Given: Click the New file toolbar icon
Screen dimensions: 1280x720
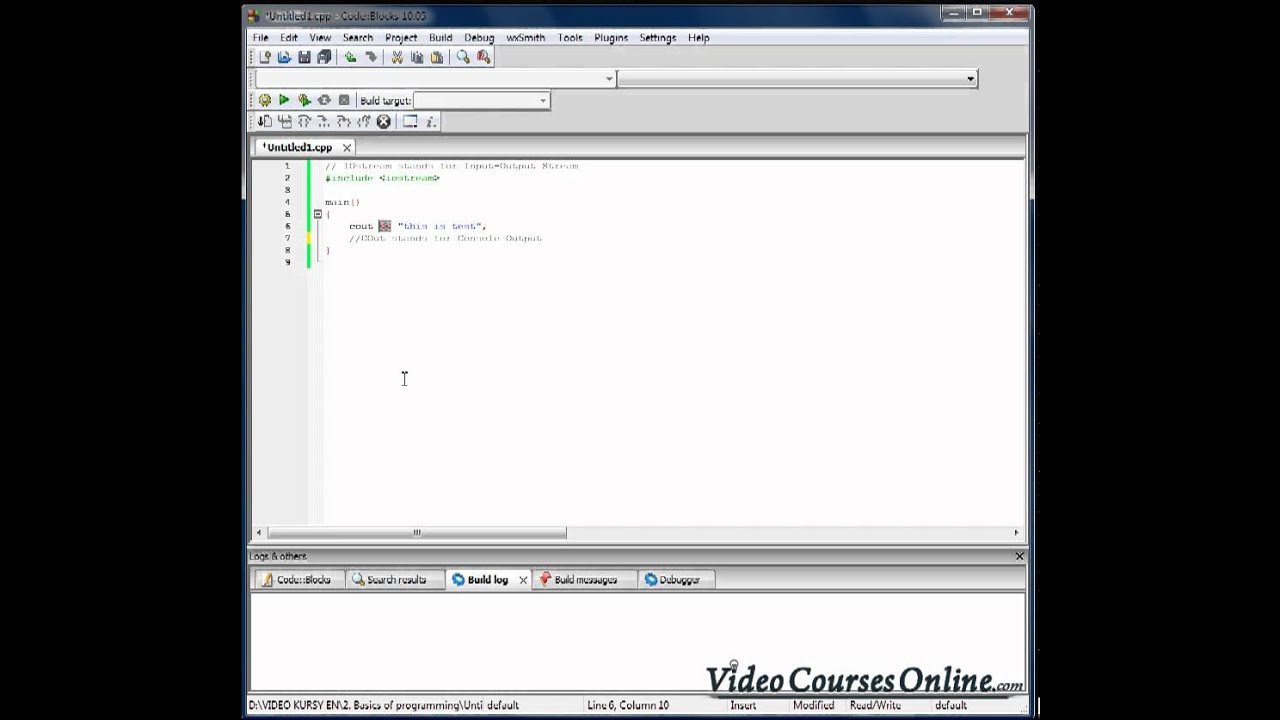Looking at the screenshot, I should click(265, 58).
